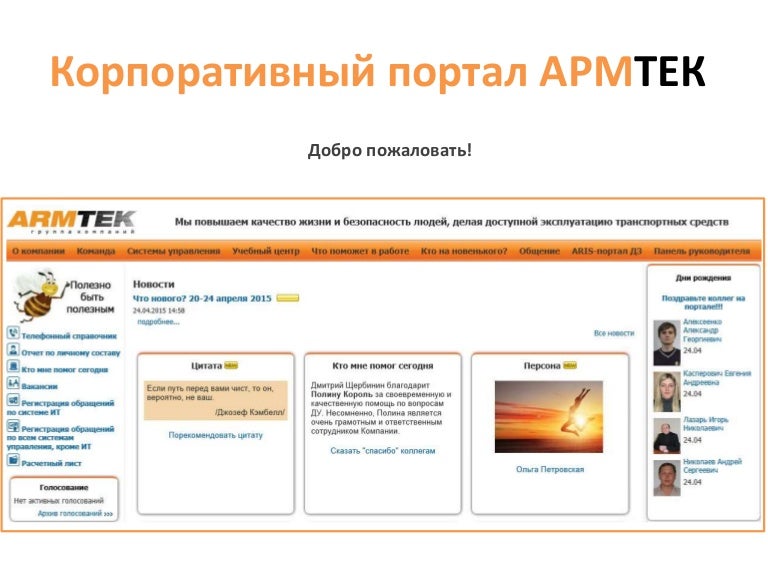
Task: Click Алексеенко Александр's birthday photo
Action: point(666,340)
